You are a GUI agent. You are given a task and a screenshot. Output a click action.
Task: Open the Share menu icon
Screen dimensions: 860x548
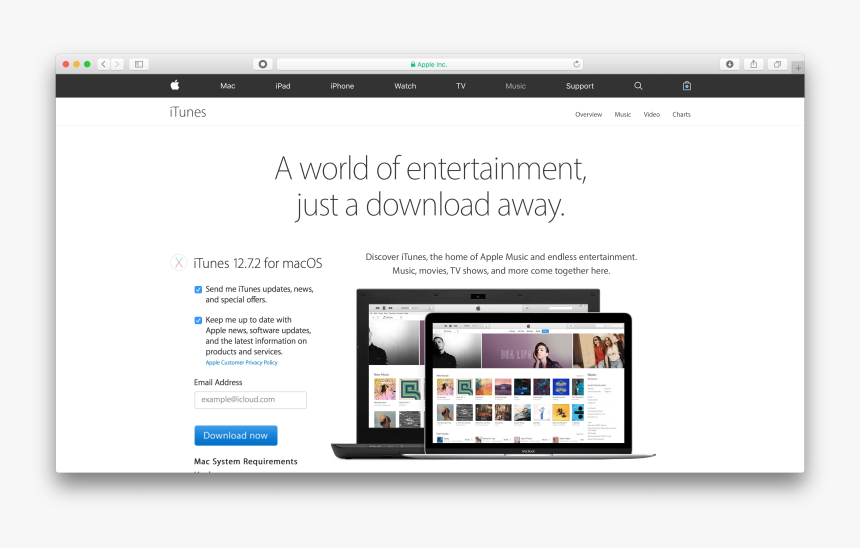[x=754, y=64]
